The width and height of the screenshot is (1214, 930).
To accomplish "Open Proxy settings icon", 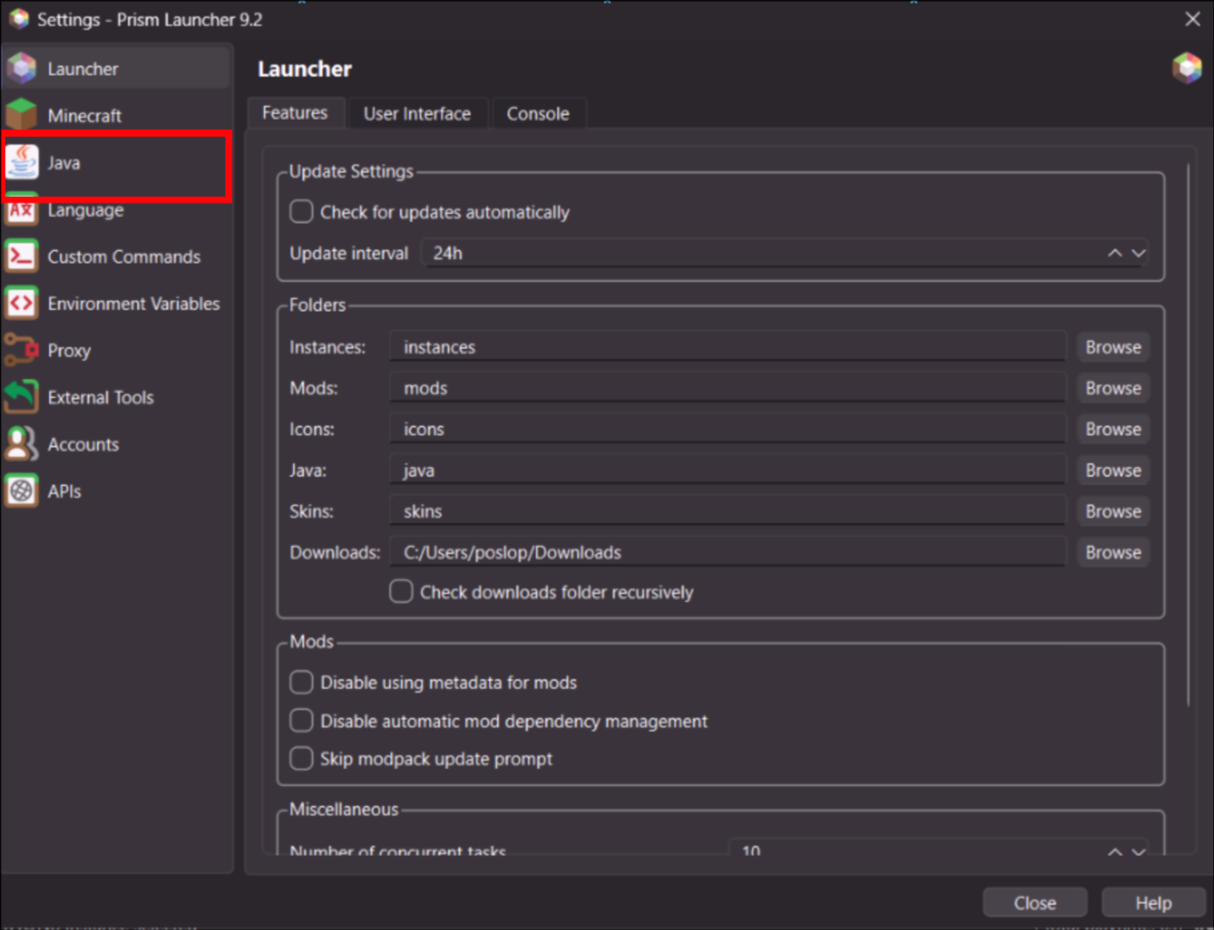I will pyautogui.click(x=22, y=350).
